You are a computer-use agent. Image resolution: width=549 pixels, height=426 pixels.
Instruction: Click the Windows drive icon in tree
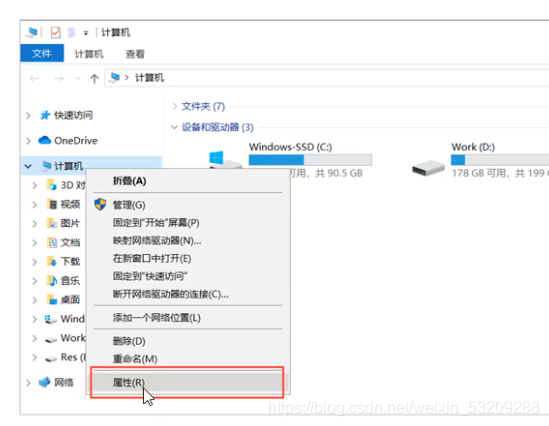coord(50,319)
